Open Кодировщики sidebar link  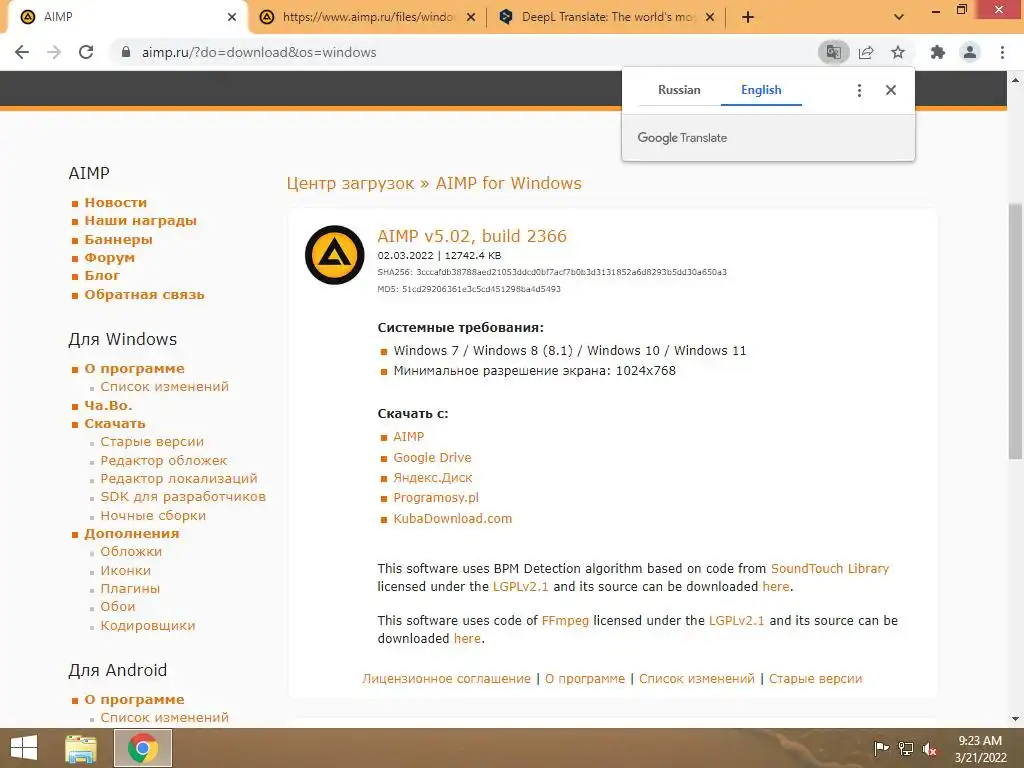click(148, 626)
